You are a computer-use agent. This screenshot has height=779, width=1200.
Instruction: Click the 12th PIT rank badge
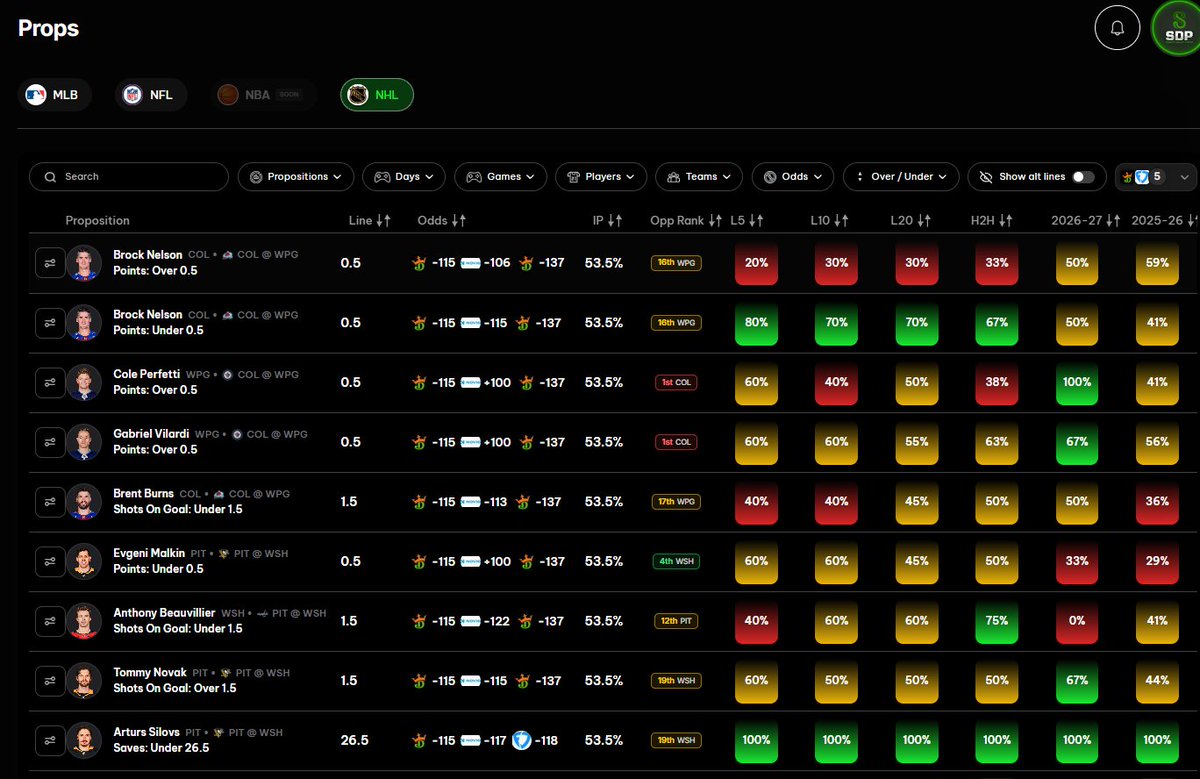tap(677, 621)
